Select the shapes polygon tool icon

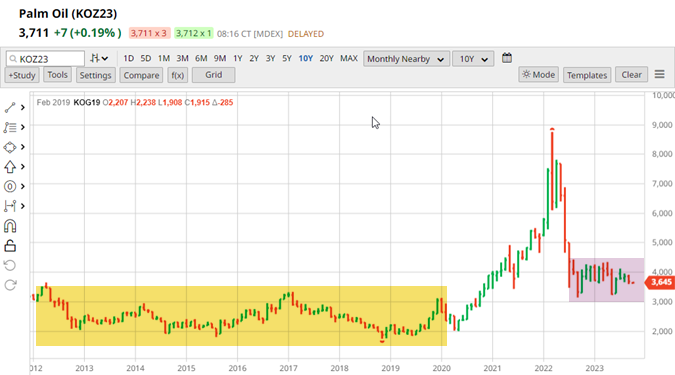click(10, 147)
